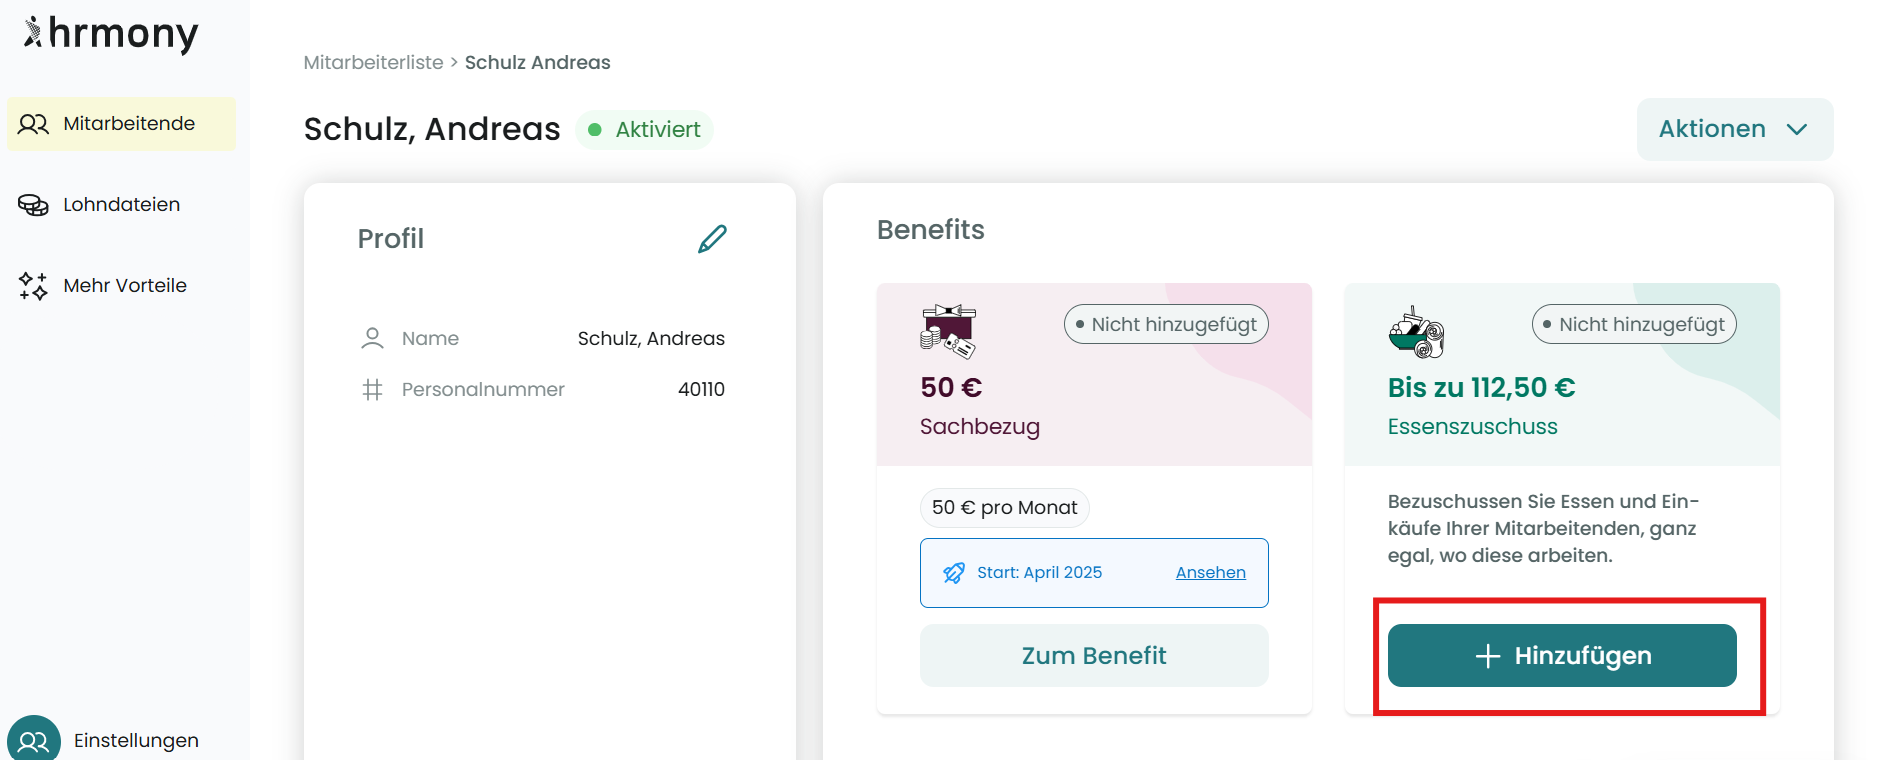
Task: Click the chevron arrow in Aktionen
Action: (1797, 129)
